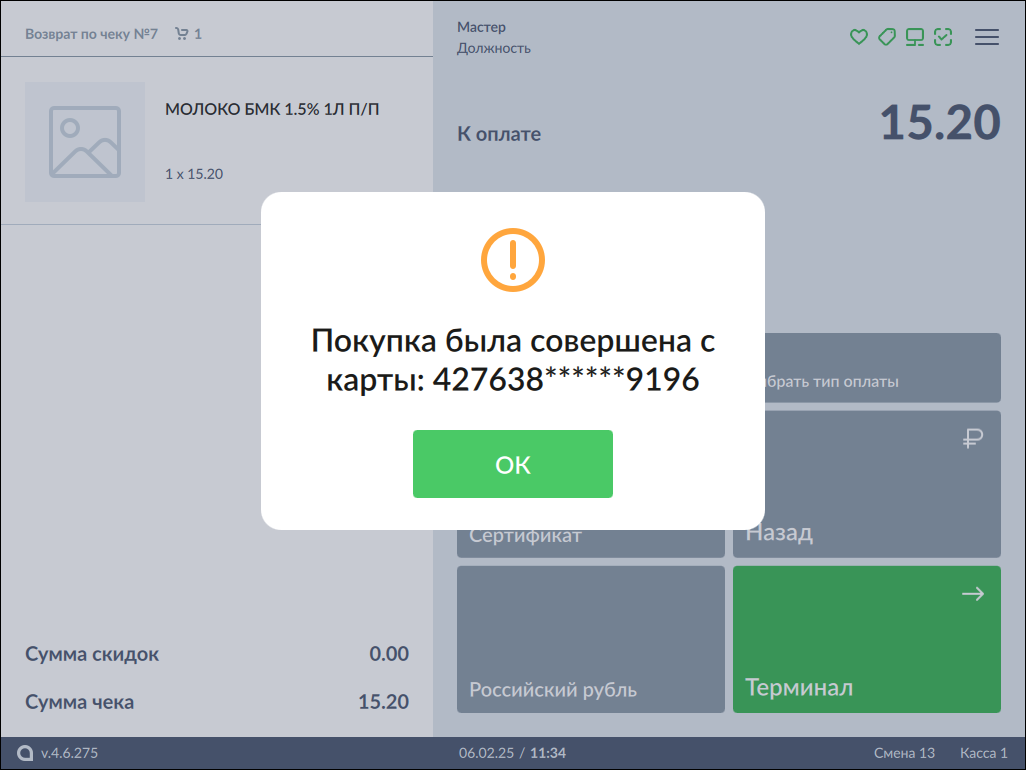The height and width of the screenshot is (770, 1026).
Task: Click the Смена 13 shift indicator
Action: coord(903,753)
